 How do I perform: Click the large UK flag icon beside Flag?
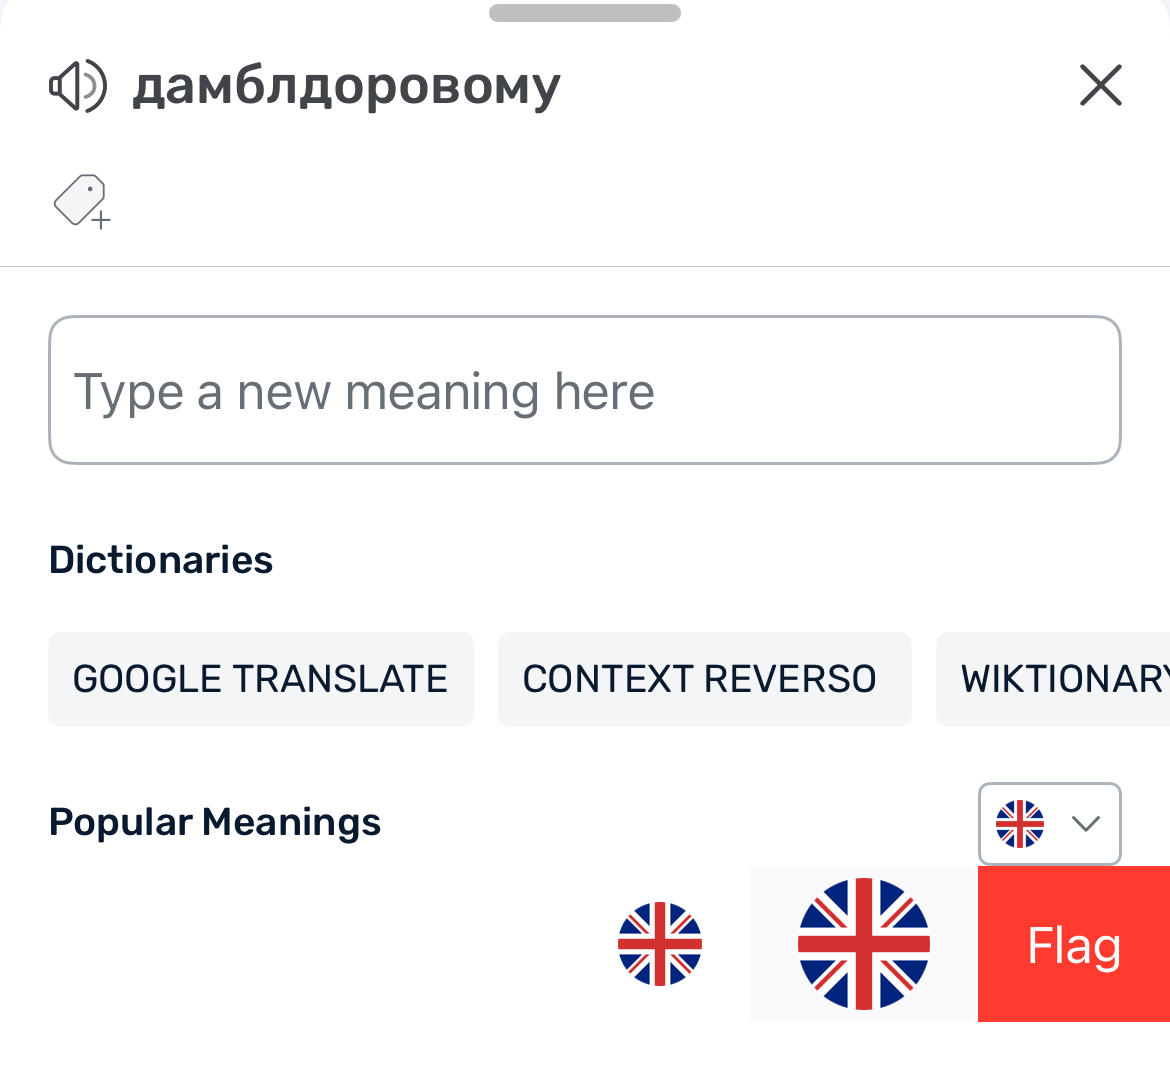[863, 944]
